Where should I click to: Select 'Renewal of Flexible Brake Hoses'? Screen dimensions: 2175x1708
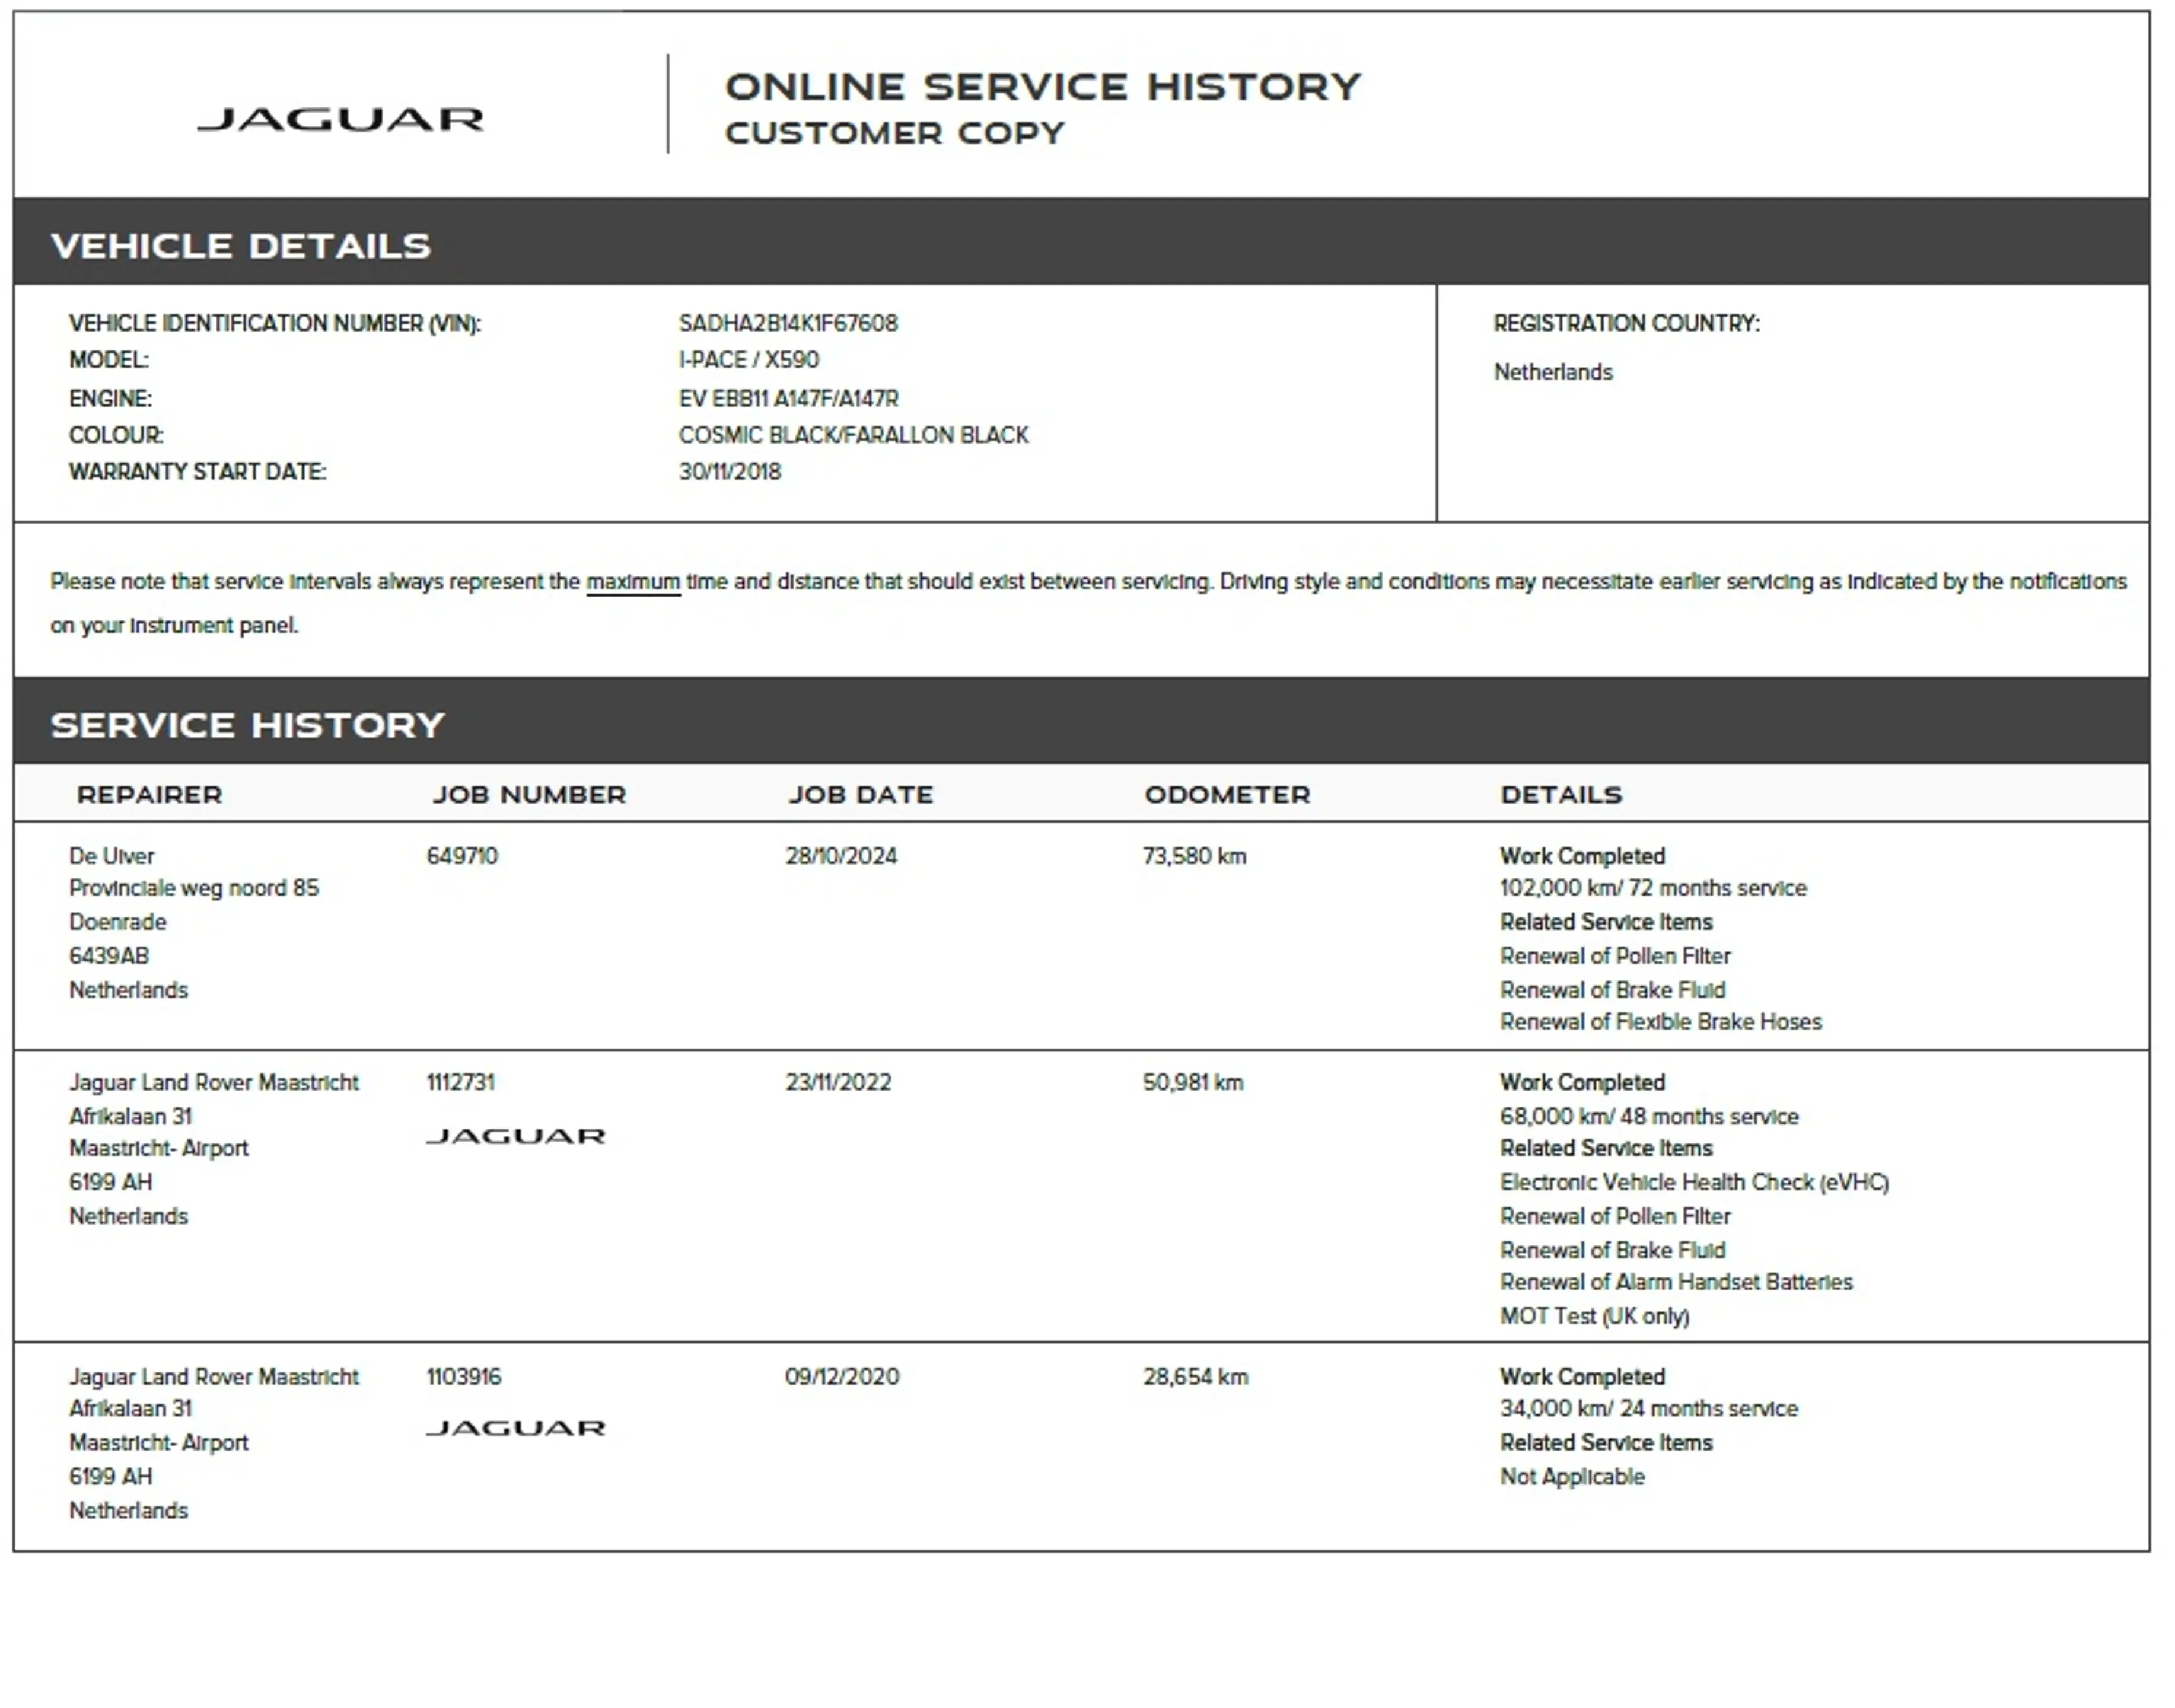tap(1661, 1022)
